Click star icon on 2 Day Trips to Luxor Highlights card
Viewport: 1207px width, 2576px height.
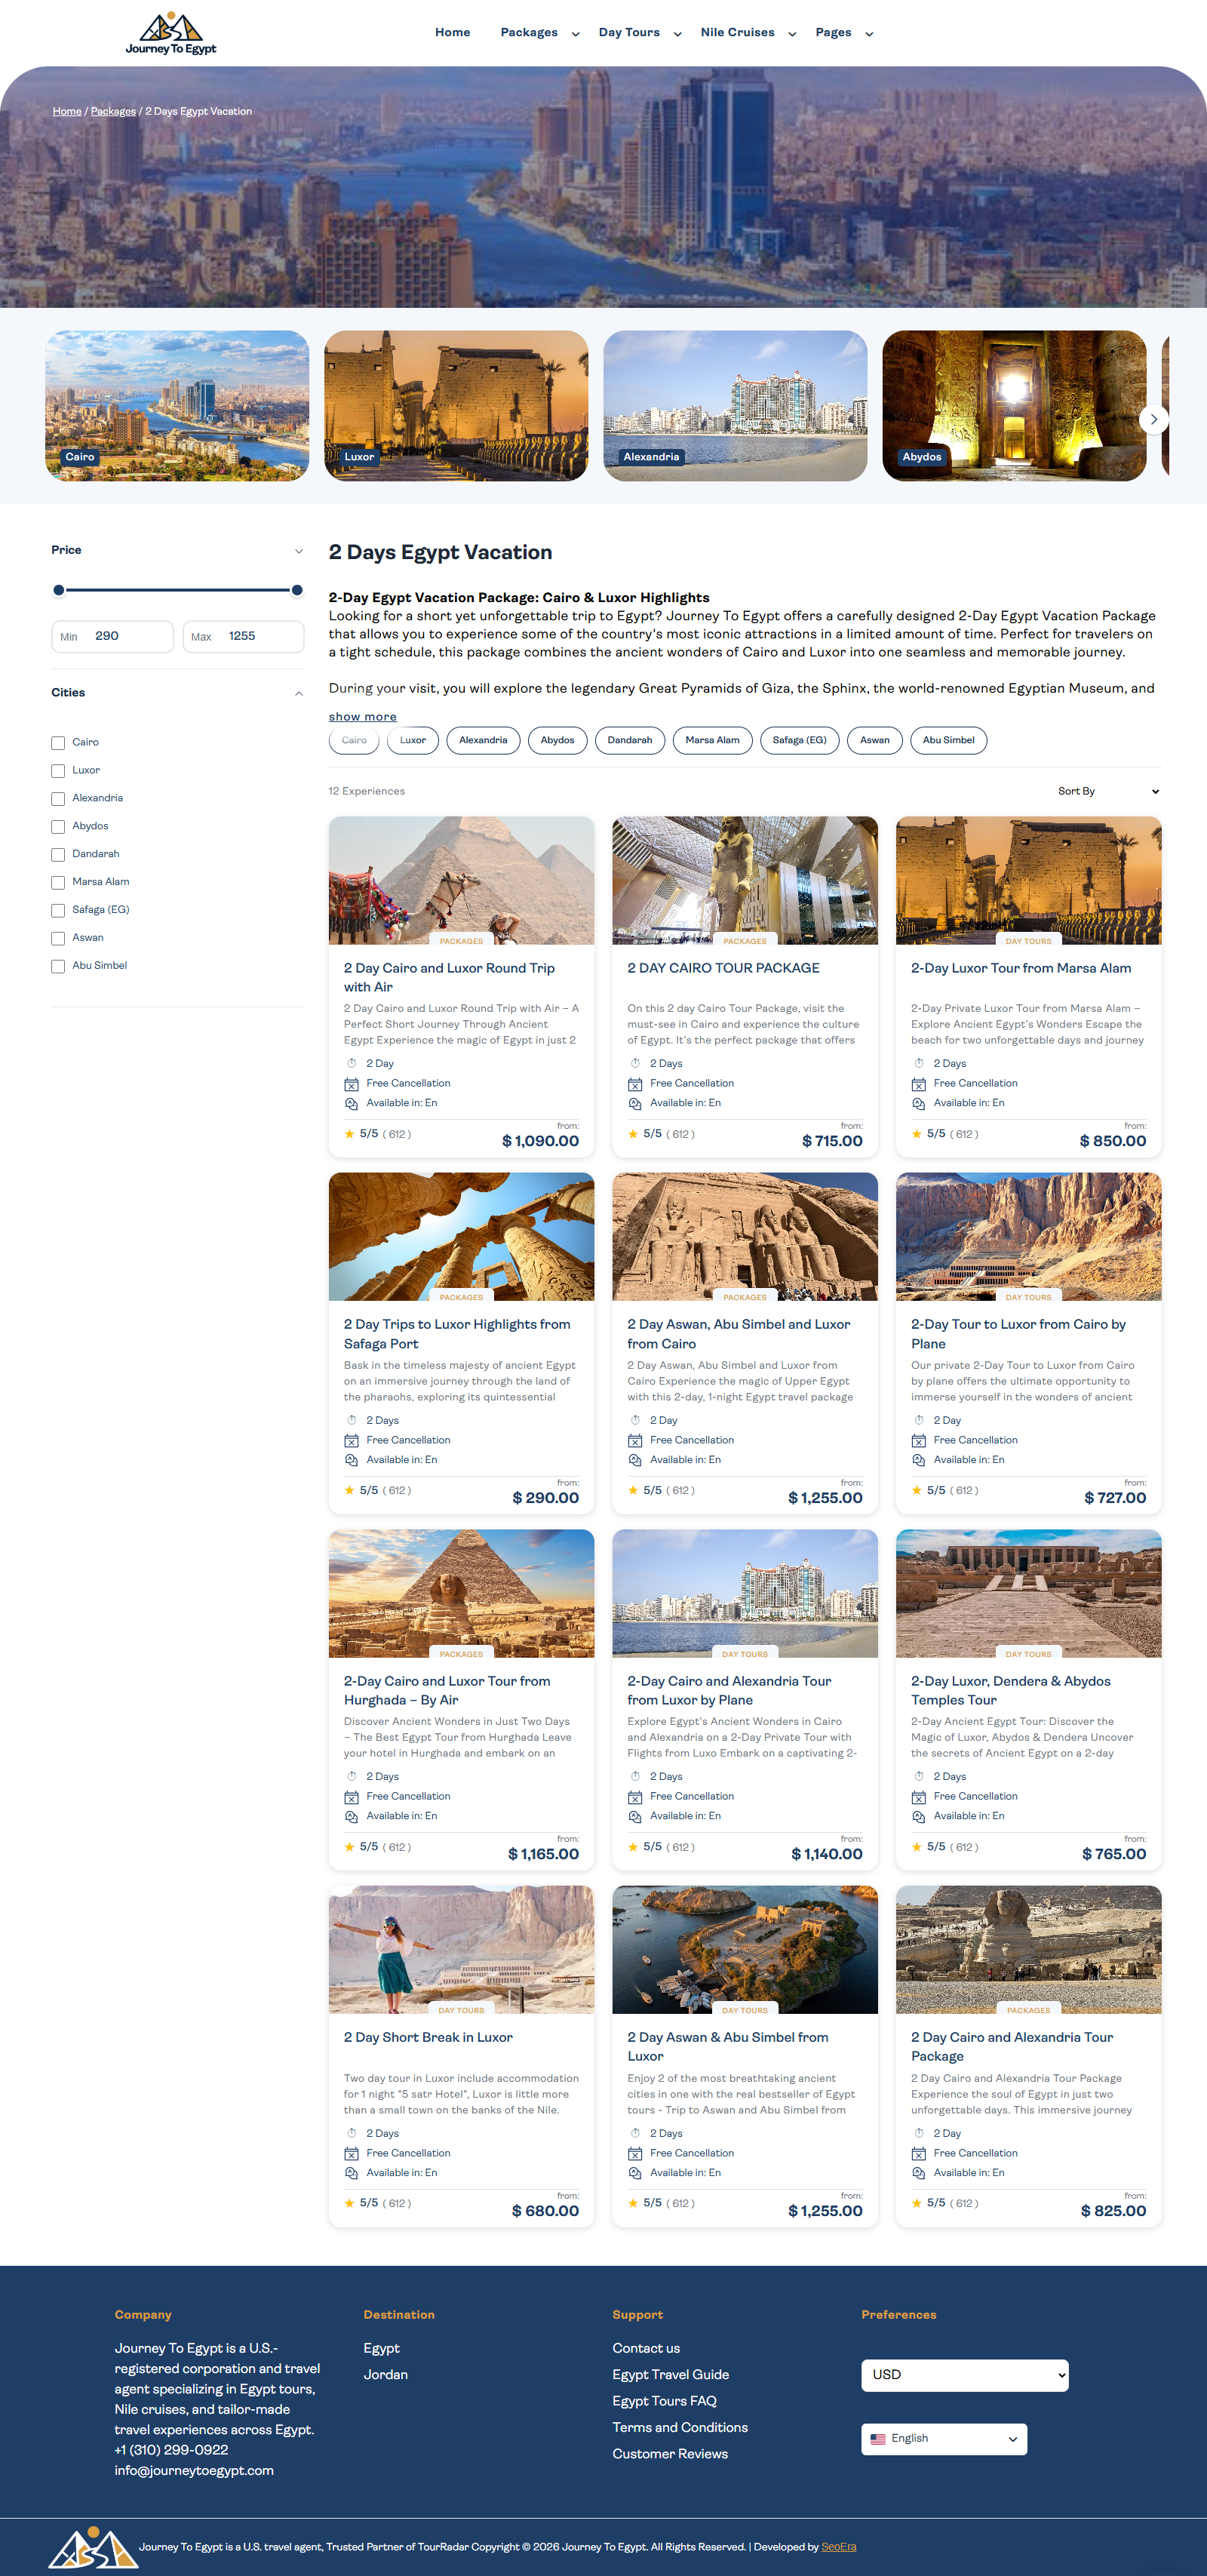pos(349,1490)
